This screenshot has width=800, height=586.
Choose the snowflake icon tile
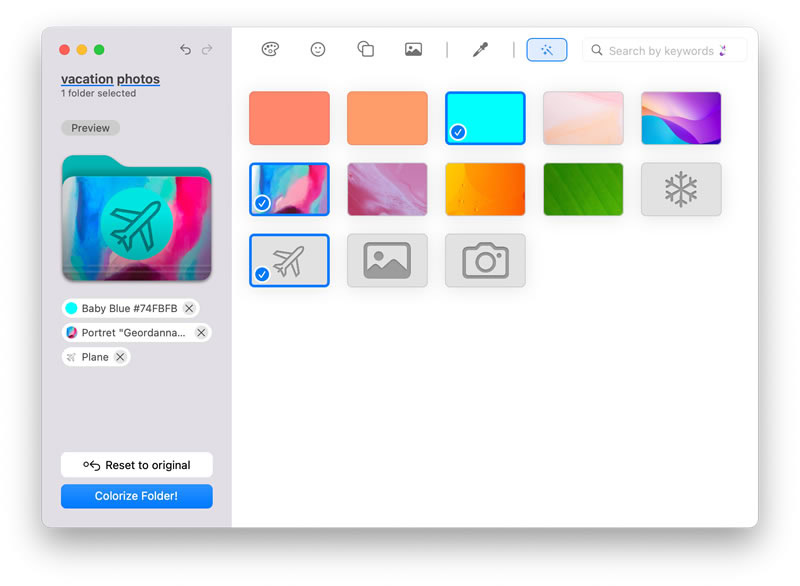pos(681,189)
